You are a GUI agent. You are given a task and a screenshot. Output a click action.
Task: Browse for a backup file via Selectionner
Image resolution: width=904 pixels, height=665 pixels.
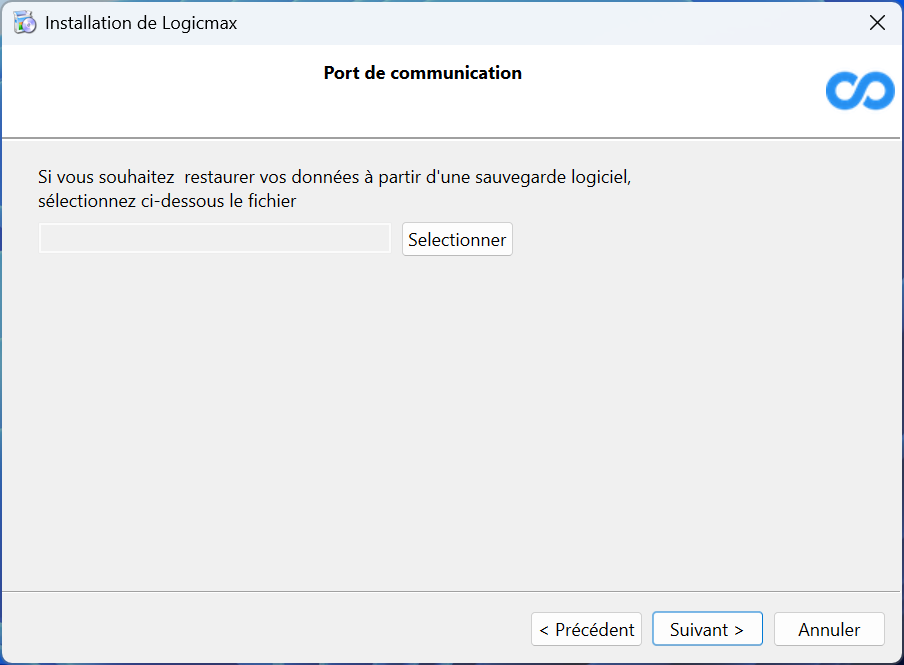457,240
